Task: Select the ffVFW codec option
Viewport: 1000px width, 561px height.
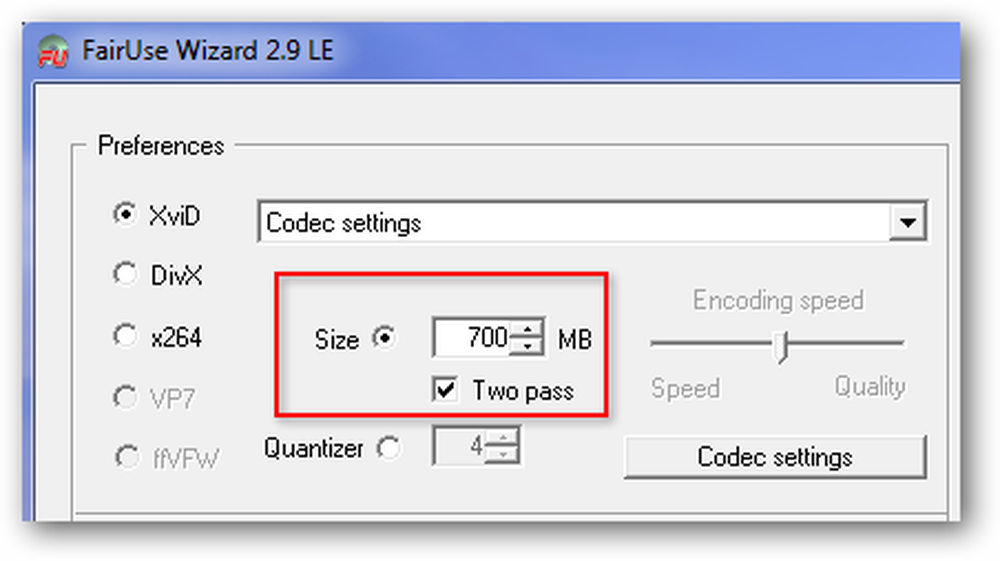Action: coord(126,456)
